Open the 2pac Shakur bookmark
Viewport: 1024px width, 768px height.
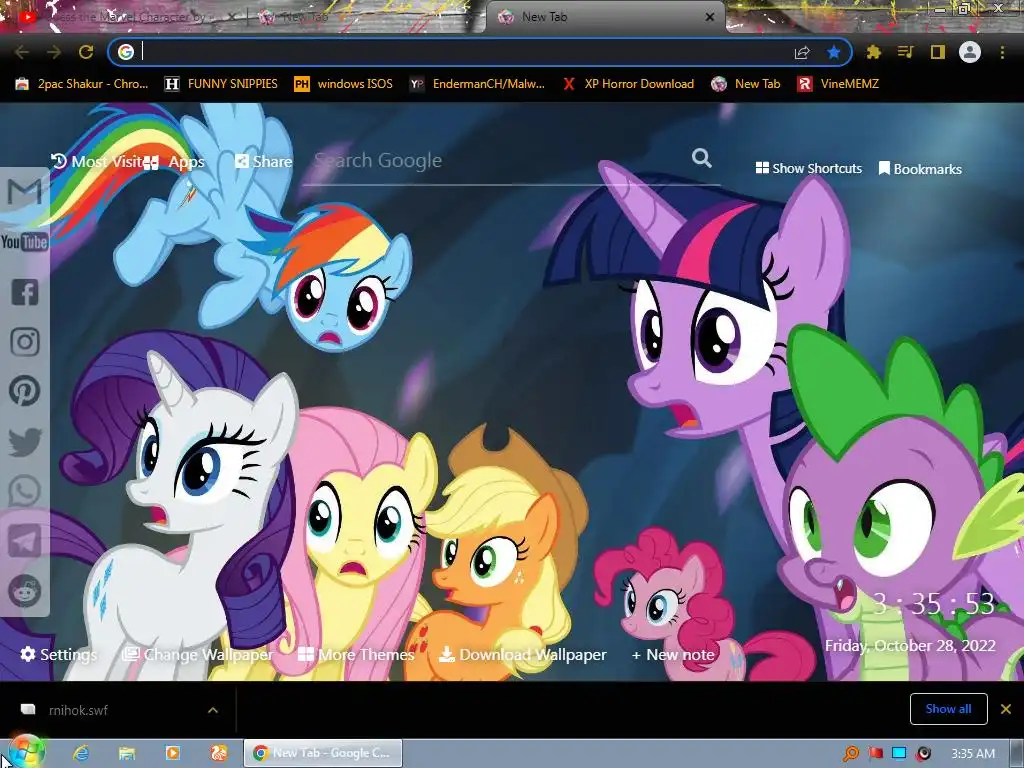[x=82, y=84]
